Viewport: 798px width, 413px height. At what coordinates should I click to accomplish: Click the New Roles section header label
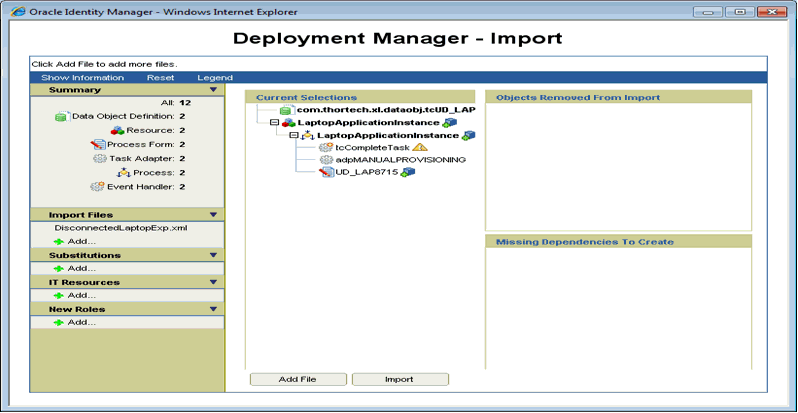pos(77,309)
